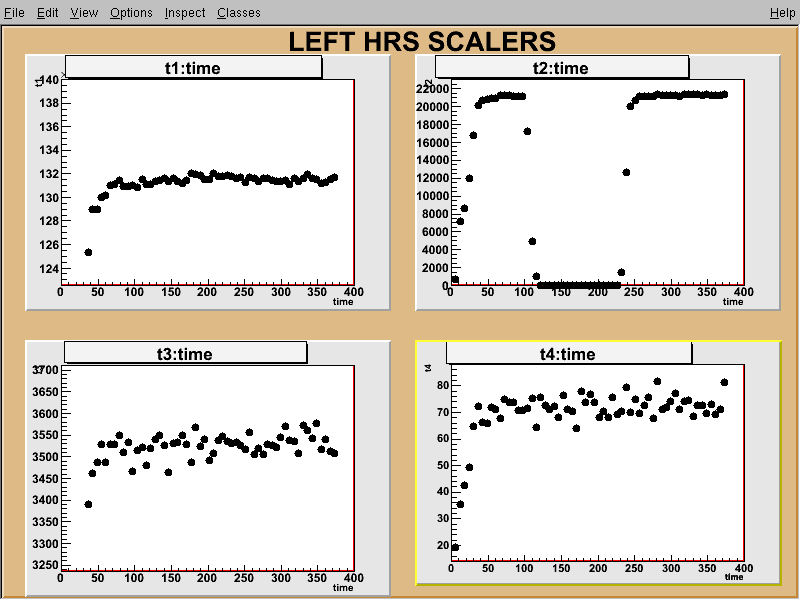
Task: Click the 3500 y-axis label in the t3 plot
Action: point(45,457)
